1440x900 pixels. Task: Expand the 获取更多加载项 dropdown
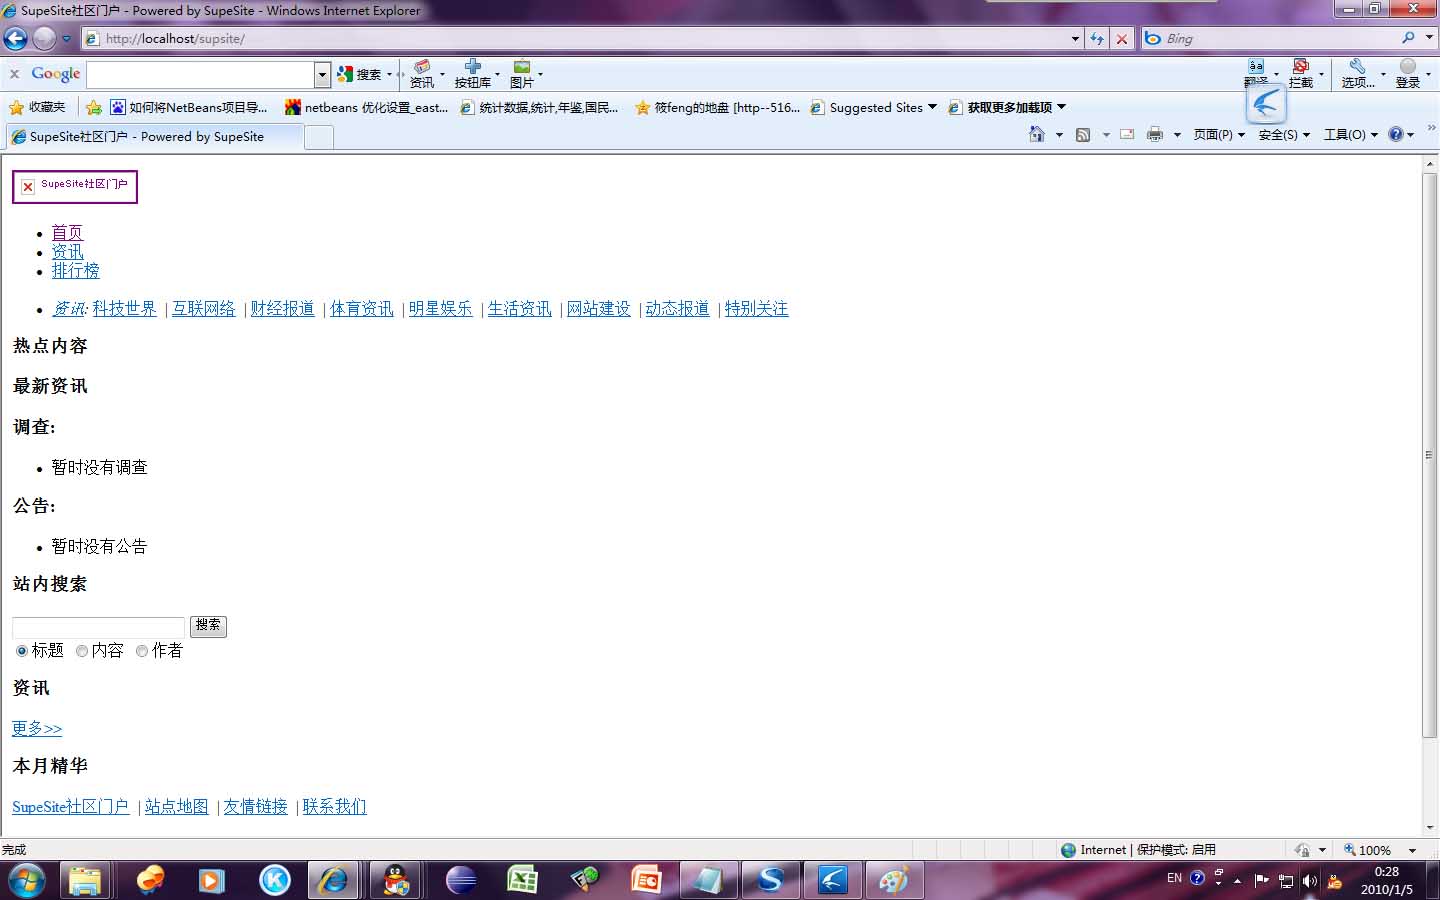click(1061, 107)
